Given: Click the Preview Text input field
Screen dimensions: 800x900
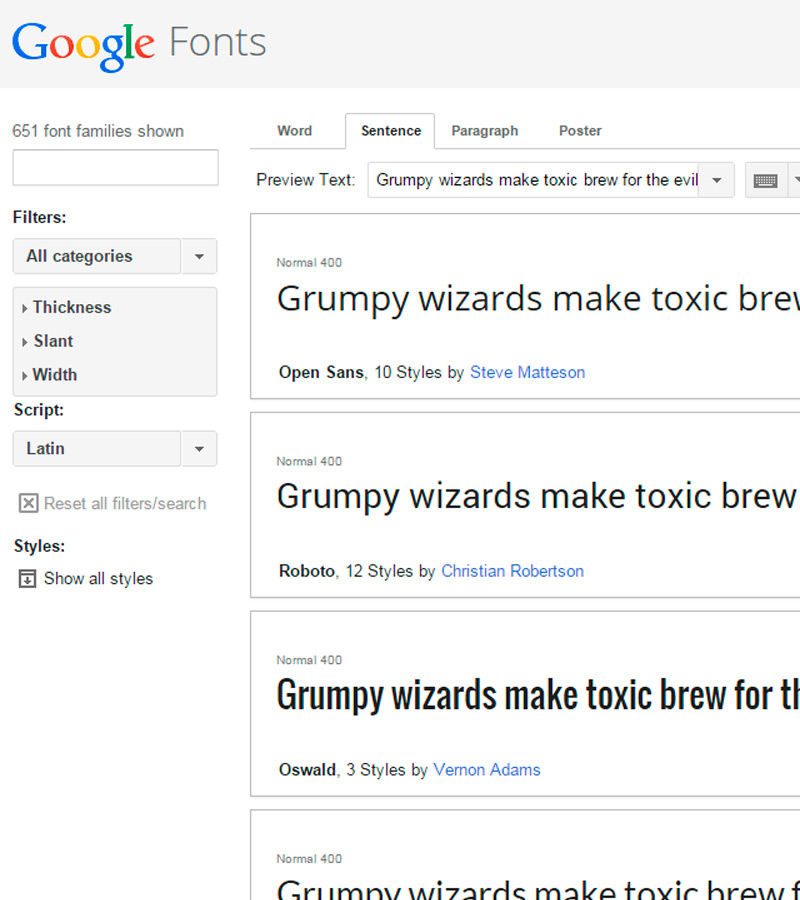Looking at the screenshot, I should click(x=535, y=181).
